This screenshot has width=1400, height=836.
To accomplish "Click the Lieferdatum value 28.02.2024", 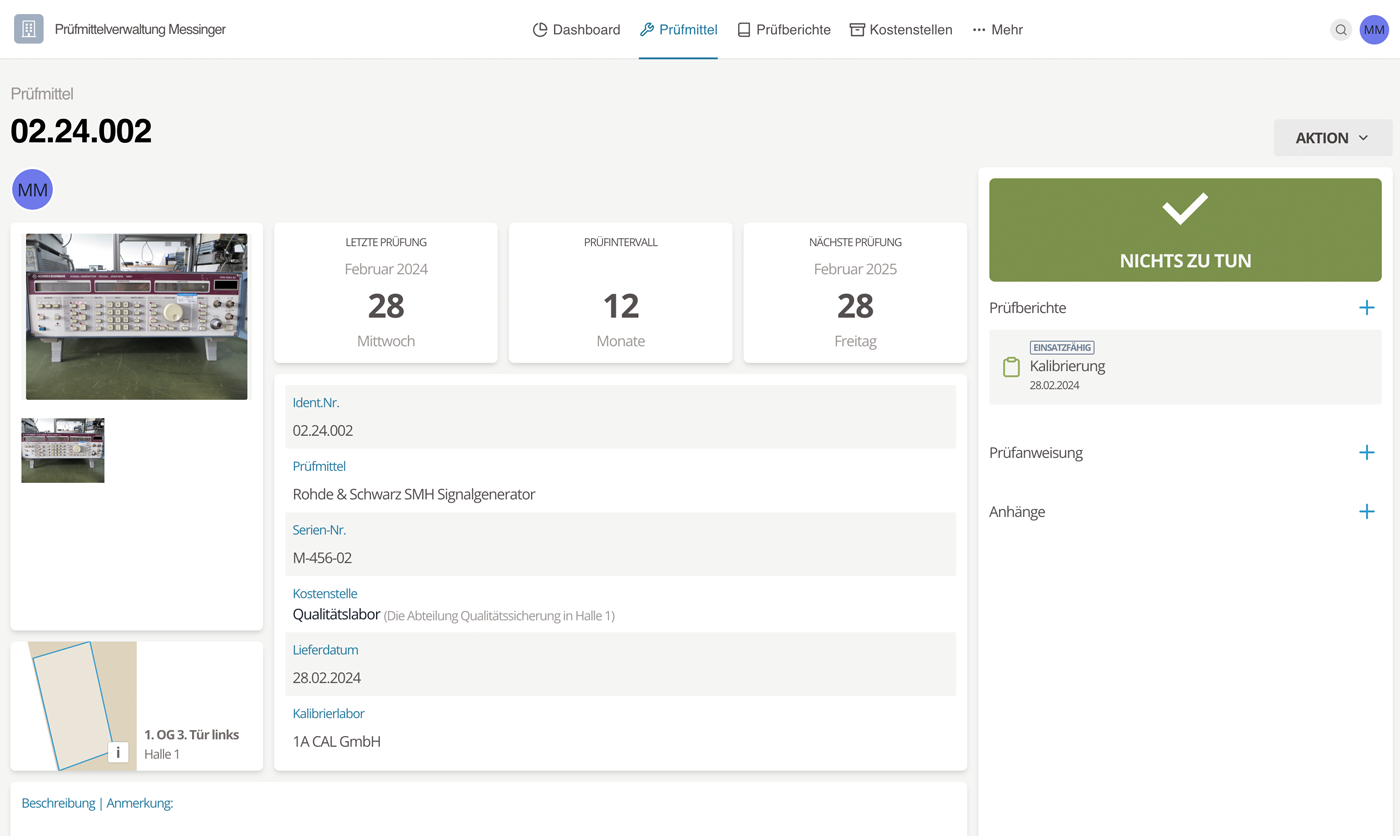I will [327, 678].
